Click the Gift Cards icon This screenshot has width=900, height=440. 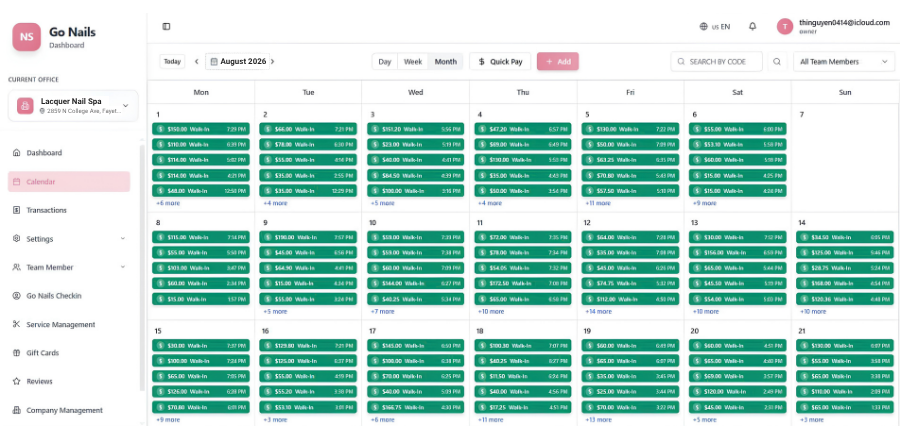(16, 353)
